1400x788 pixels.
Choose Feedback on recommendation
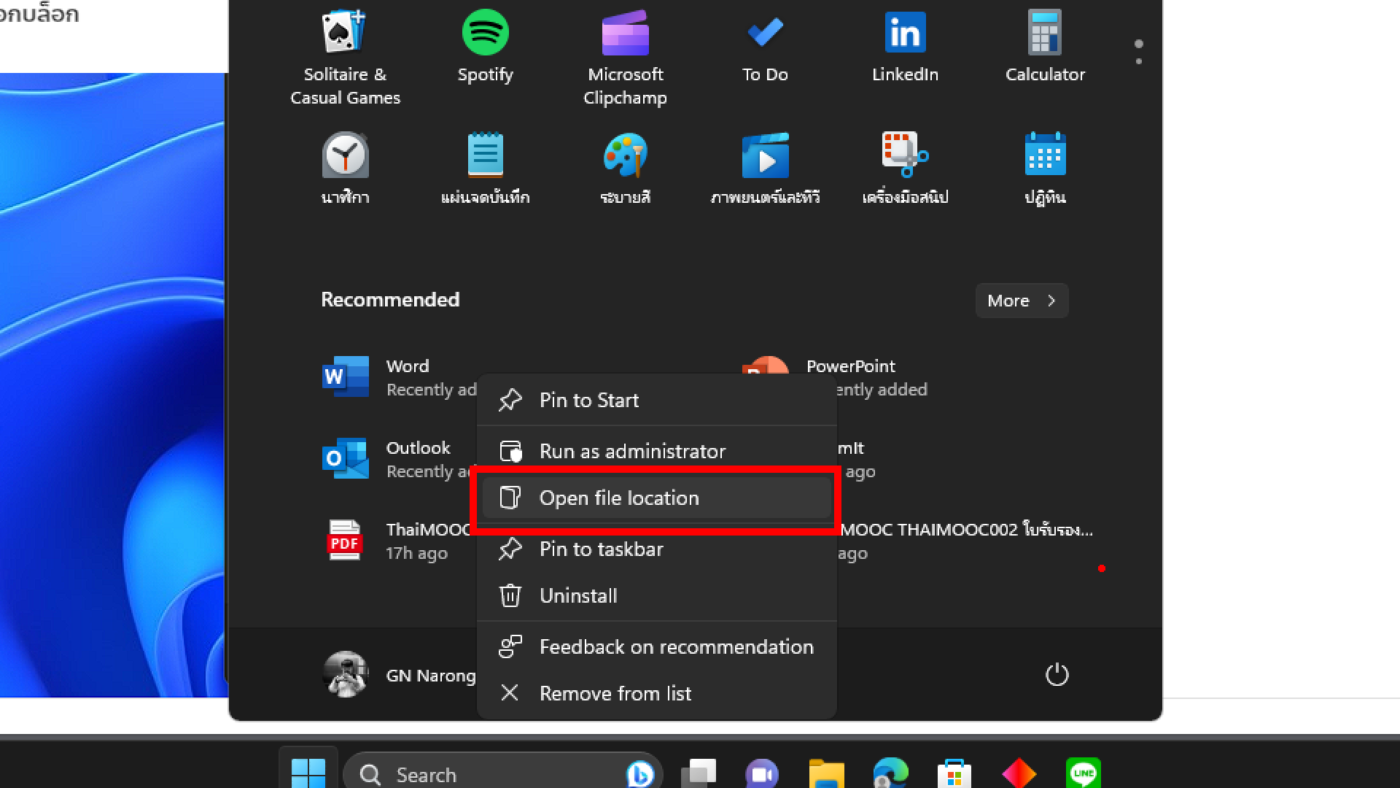coord(656,647)
